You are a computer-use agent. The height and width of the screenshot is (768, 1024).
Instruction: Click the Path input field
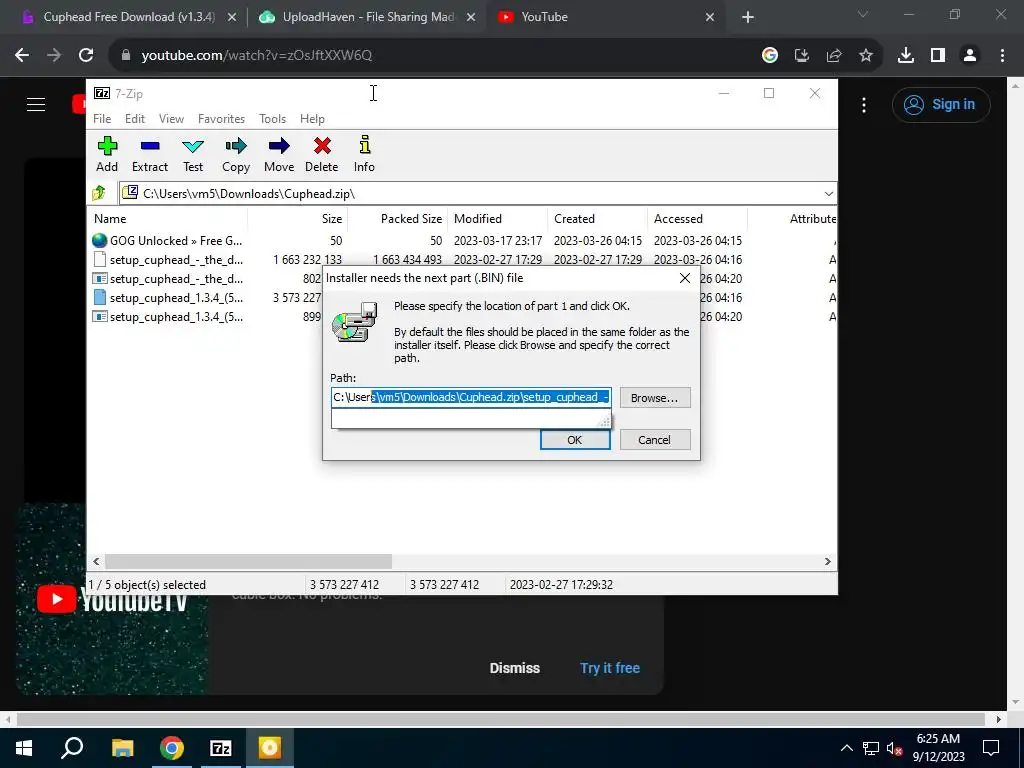click(x=471, y=397)
